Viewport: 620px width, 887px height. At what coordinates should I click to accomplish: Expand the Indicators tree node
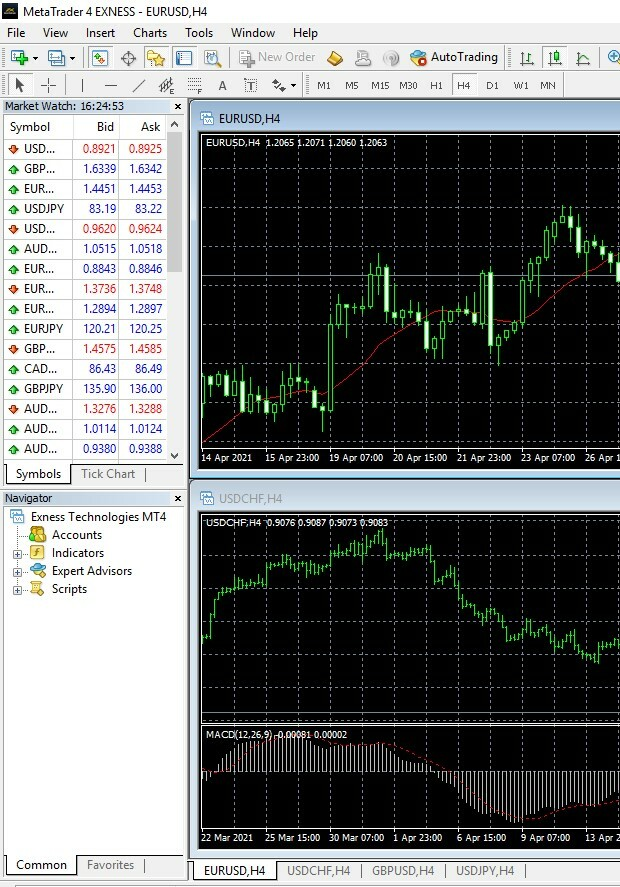tap(17, 554)
